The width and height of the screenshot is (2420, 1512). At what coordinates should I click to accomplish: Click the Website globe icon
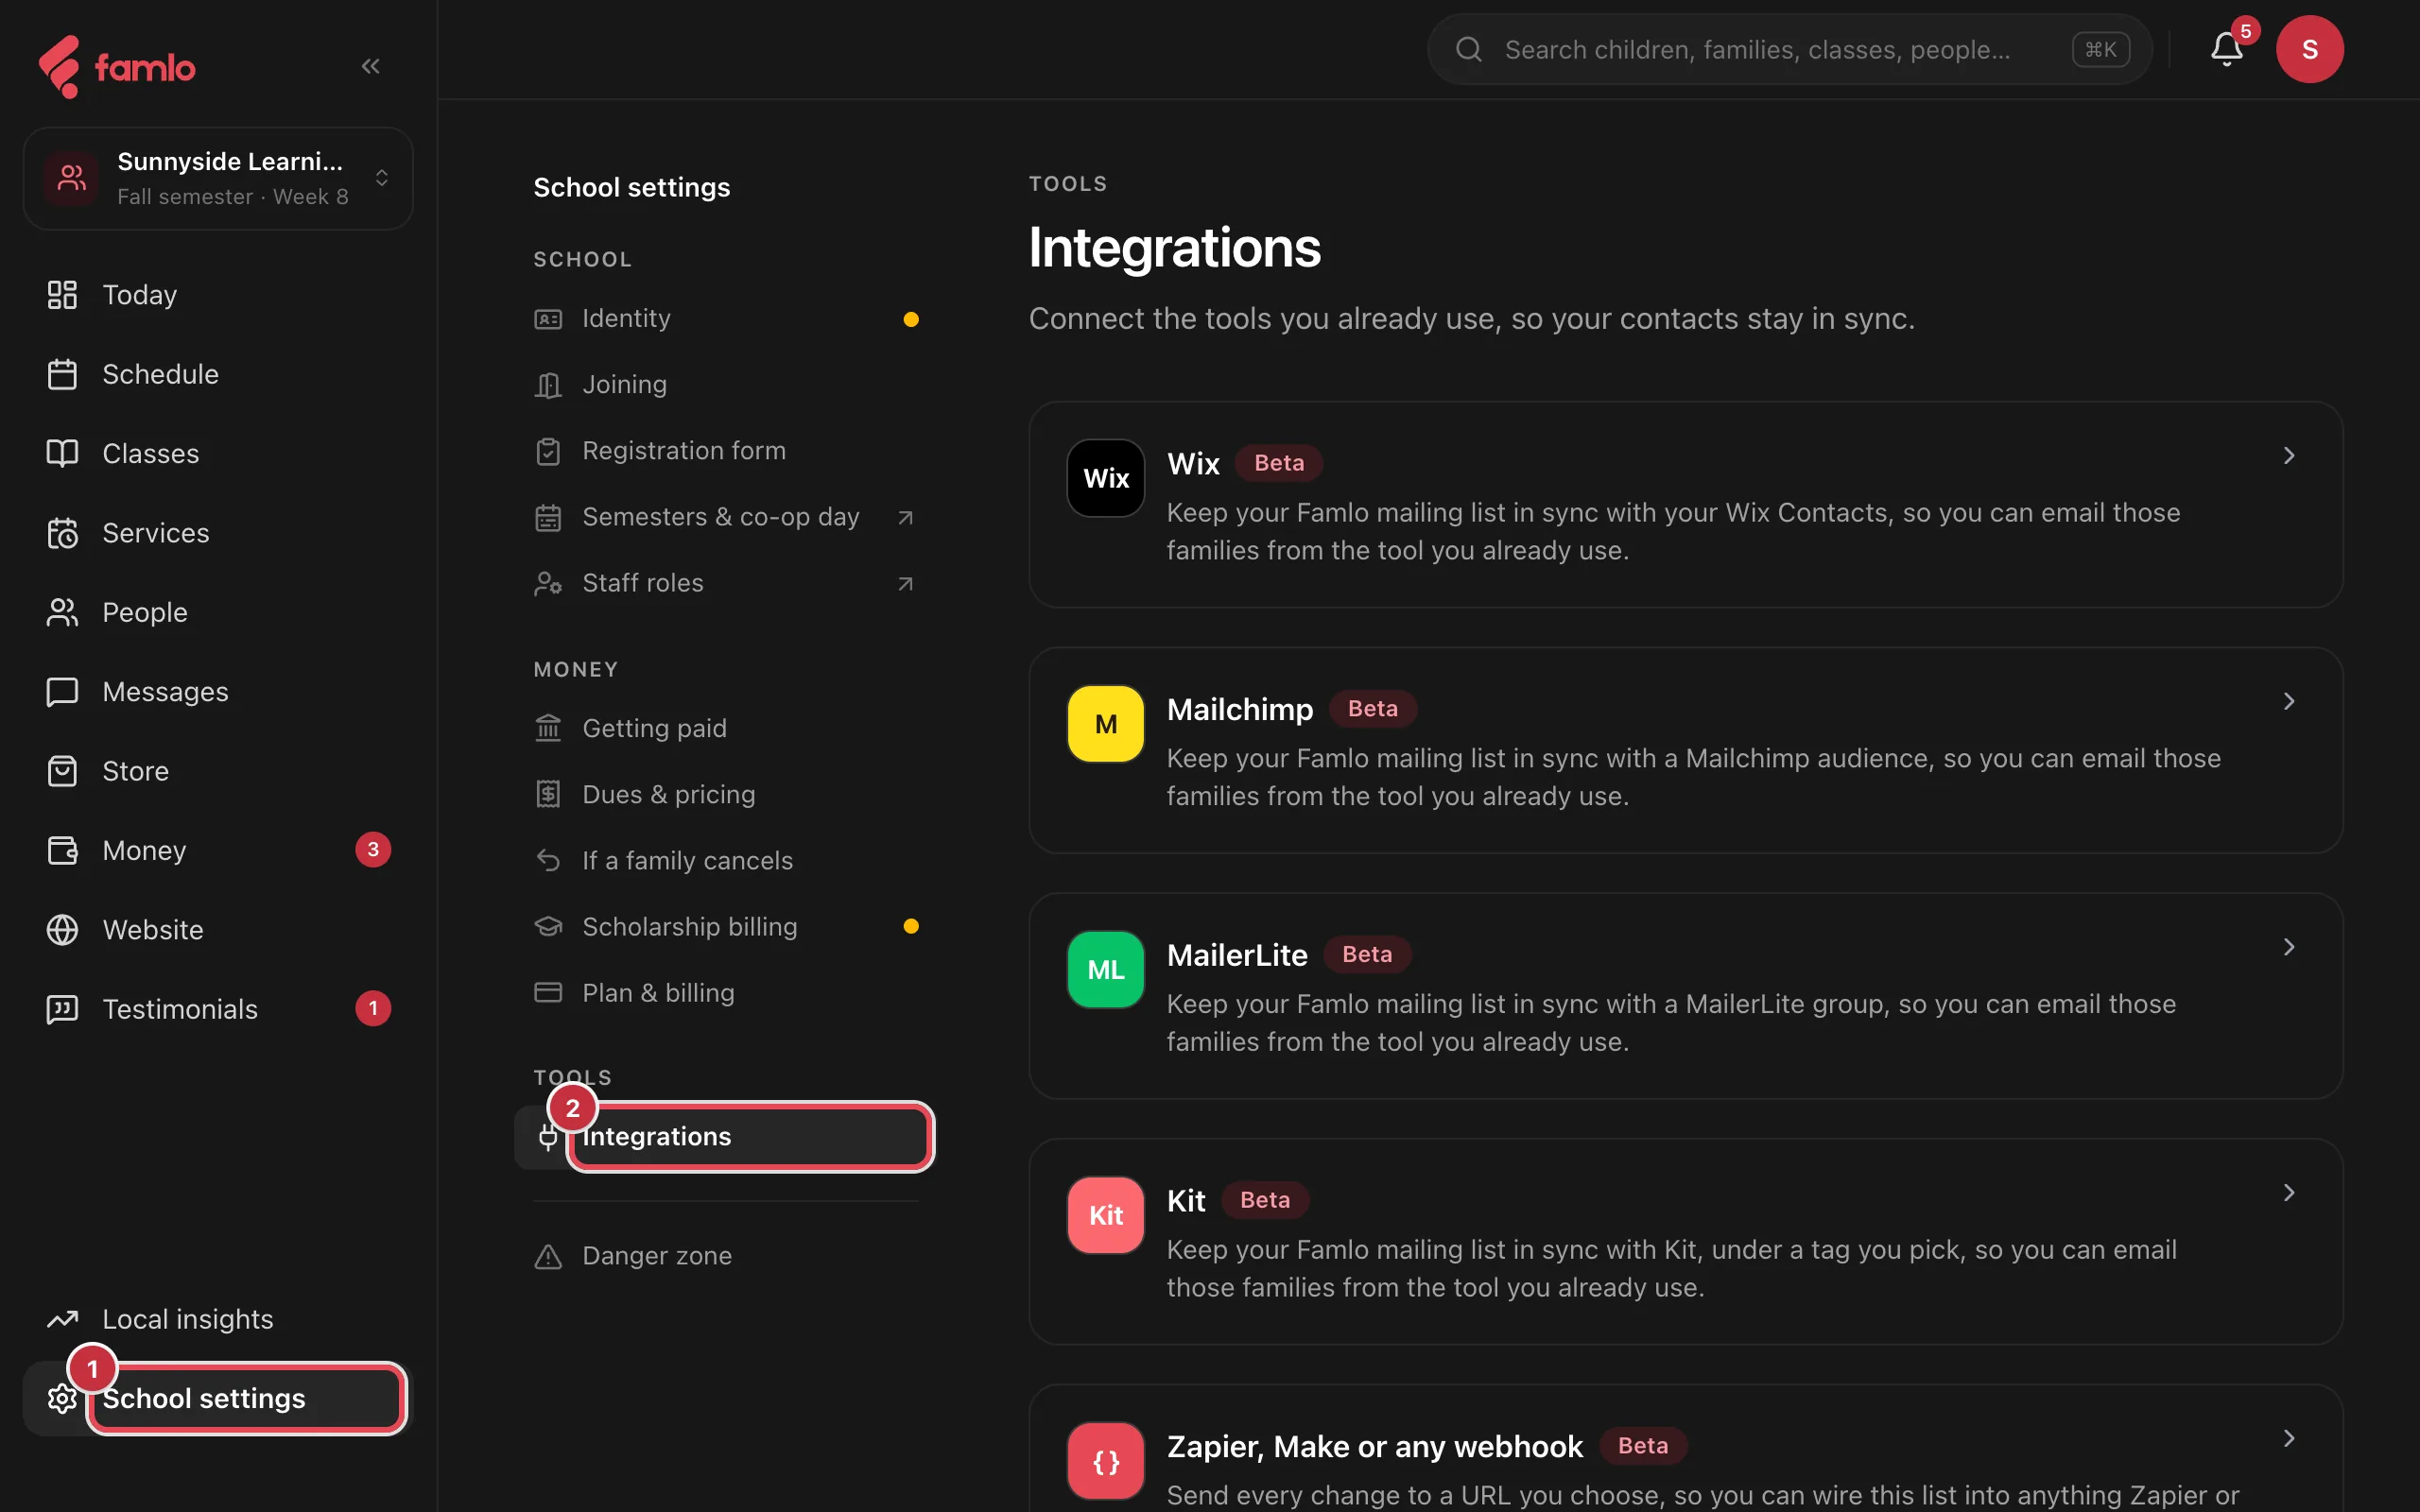(x=62, y=930)
